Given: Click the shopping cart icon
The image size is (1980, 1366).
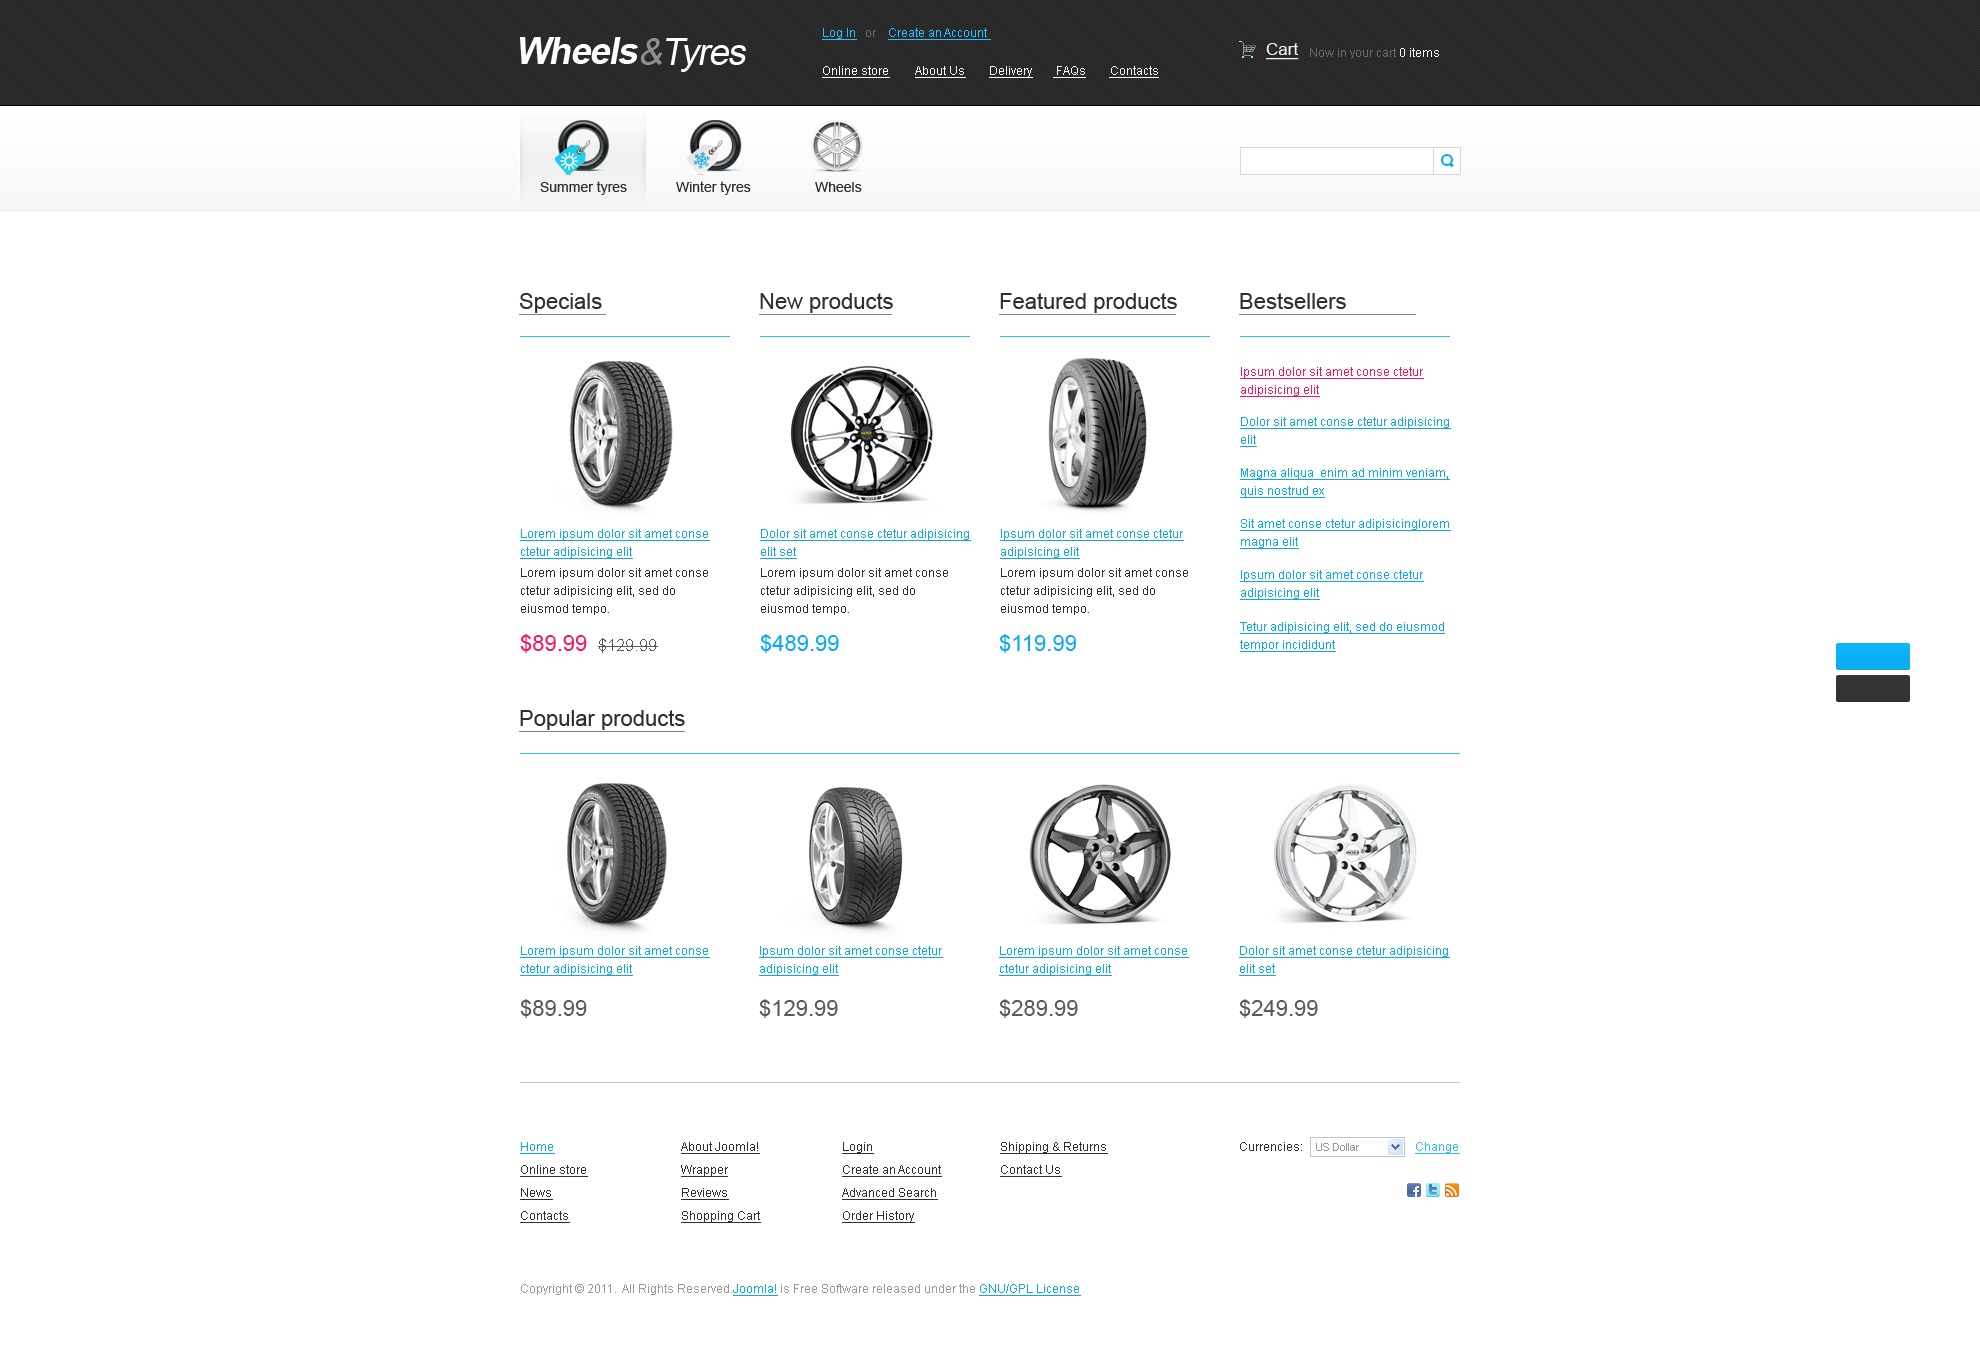Looking at the screenshot, I should click(1247, 49).
